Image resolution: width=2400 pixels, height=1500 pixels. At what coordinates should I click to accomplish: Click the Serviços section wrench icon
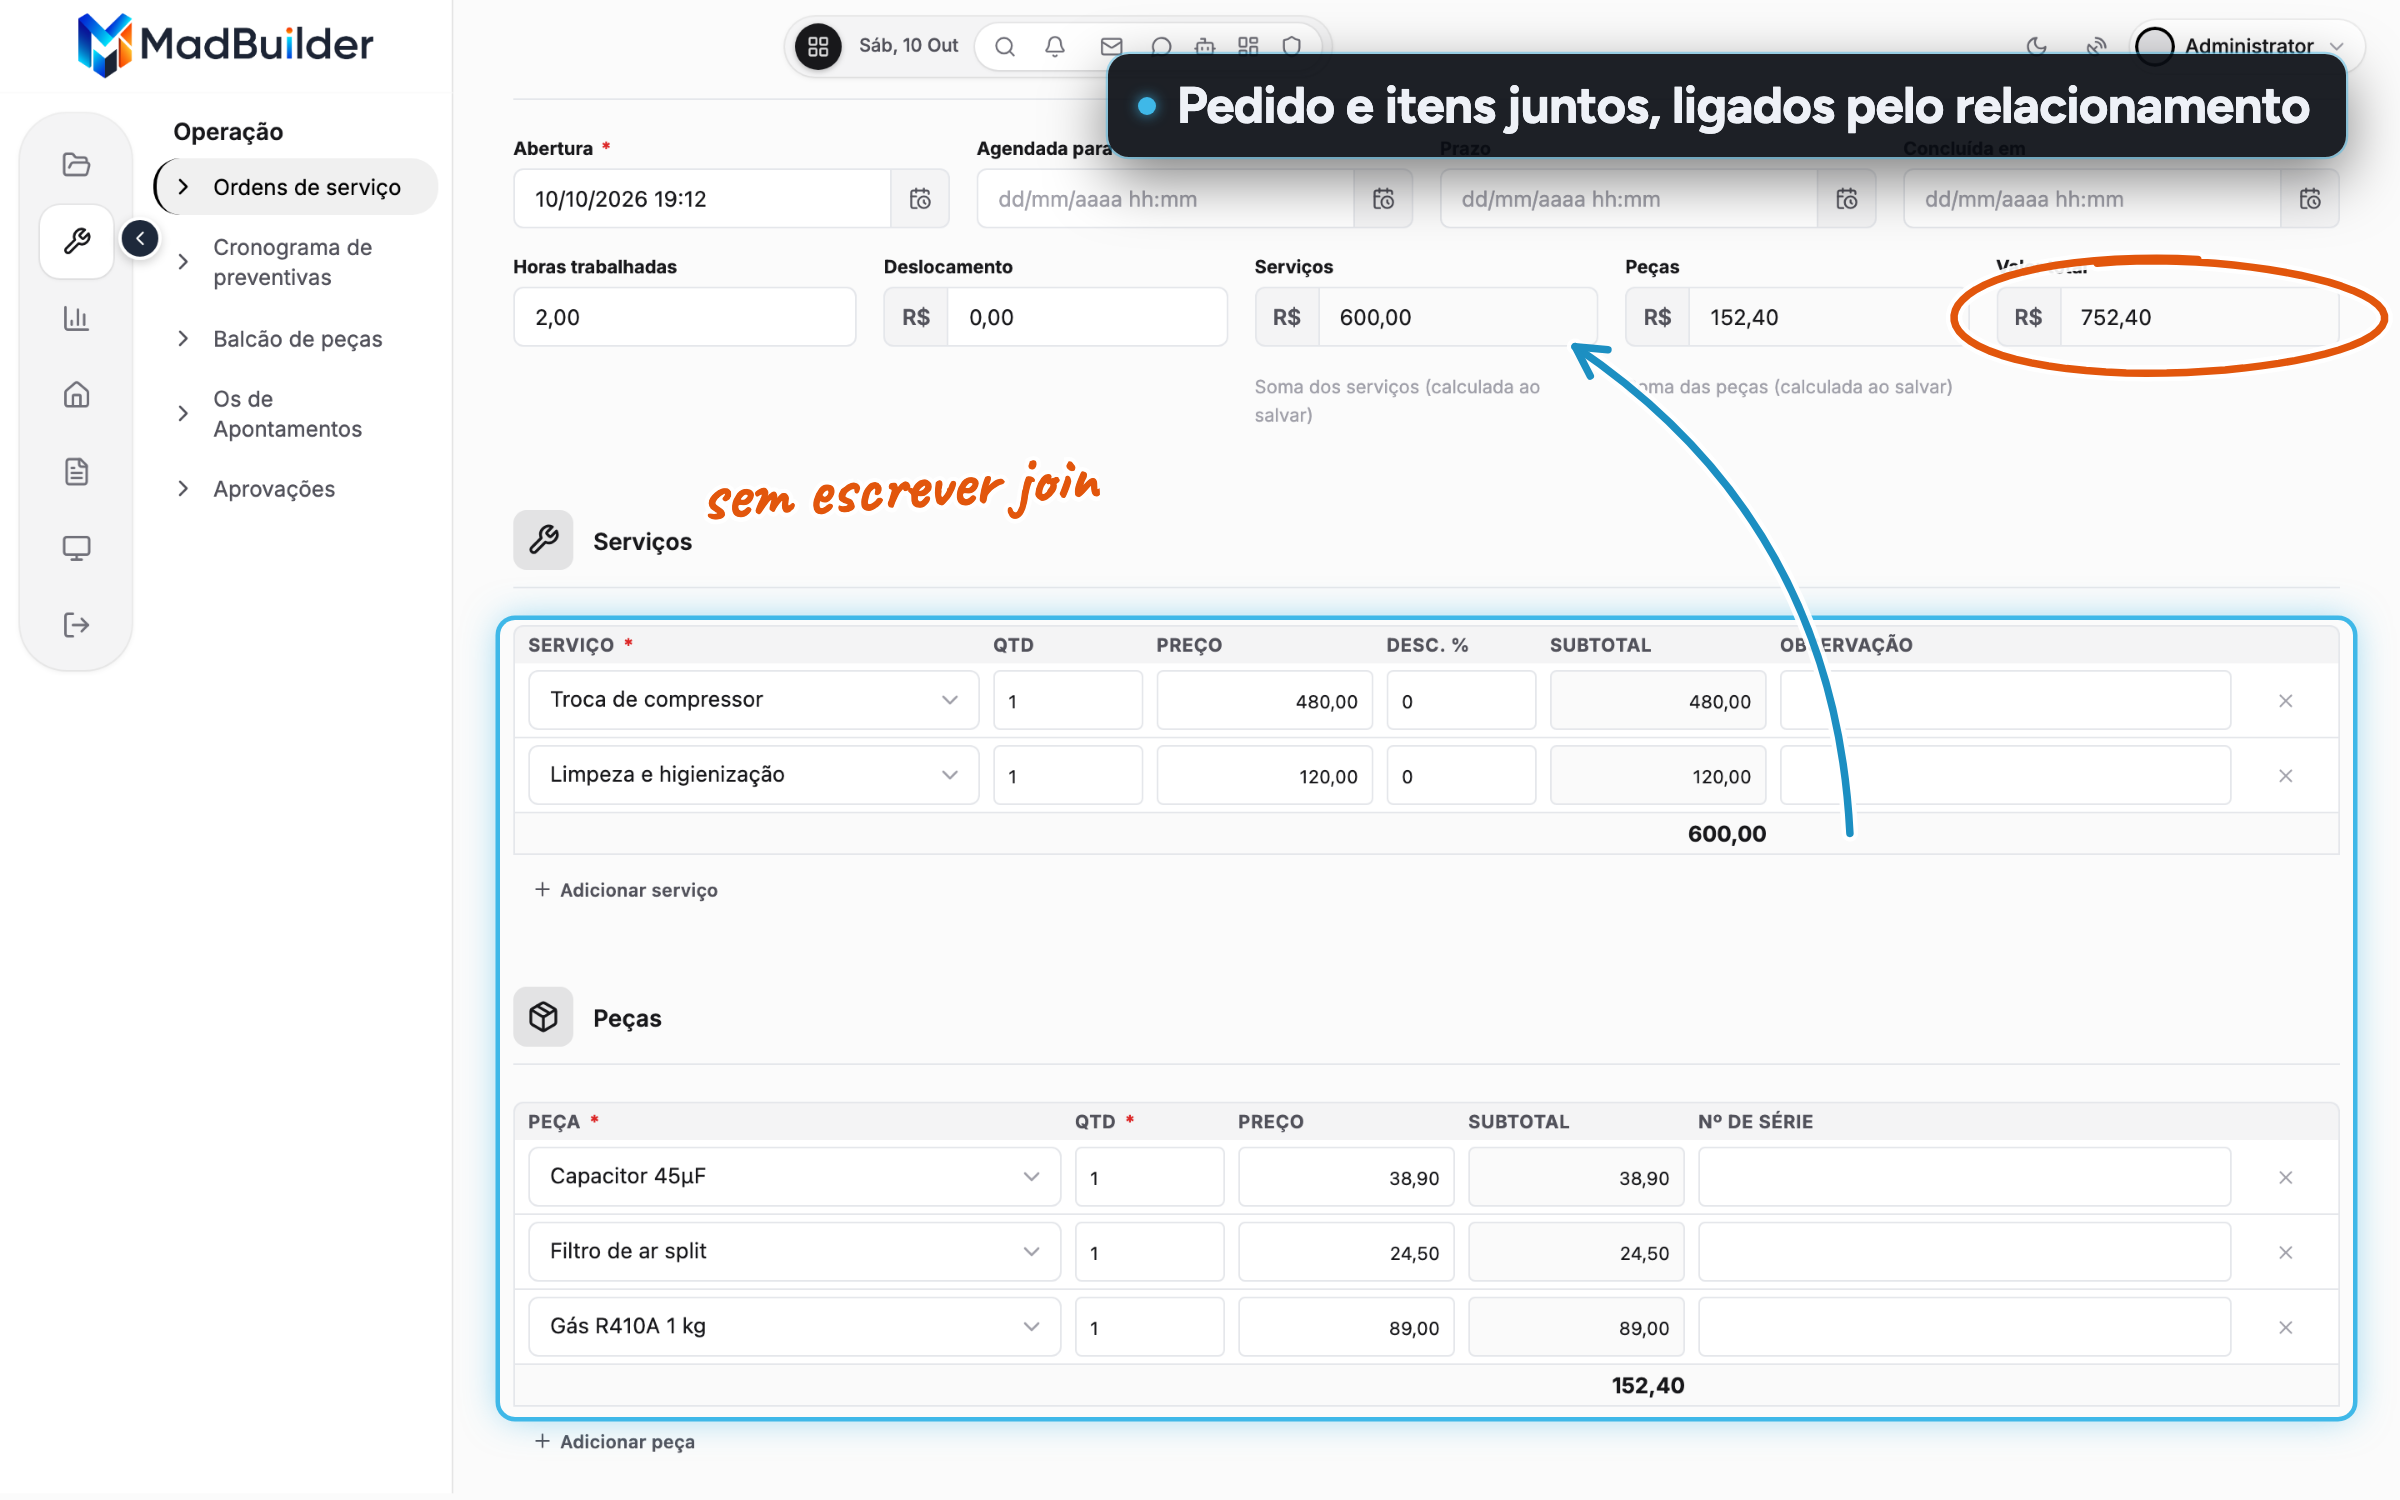(x=543, y=540)
